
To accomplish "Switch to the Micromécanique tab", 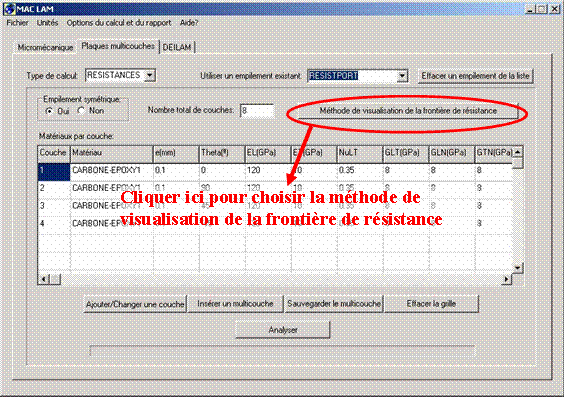I will (45, 47).
